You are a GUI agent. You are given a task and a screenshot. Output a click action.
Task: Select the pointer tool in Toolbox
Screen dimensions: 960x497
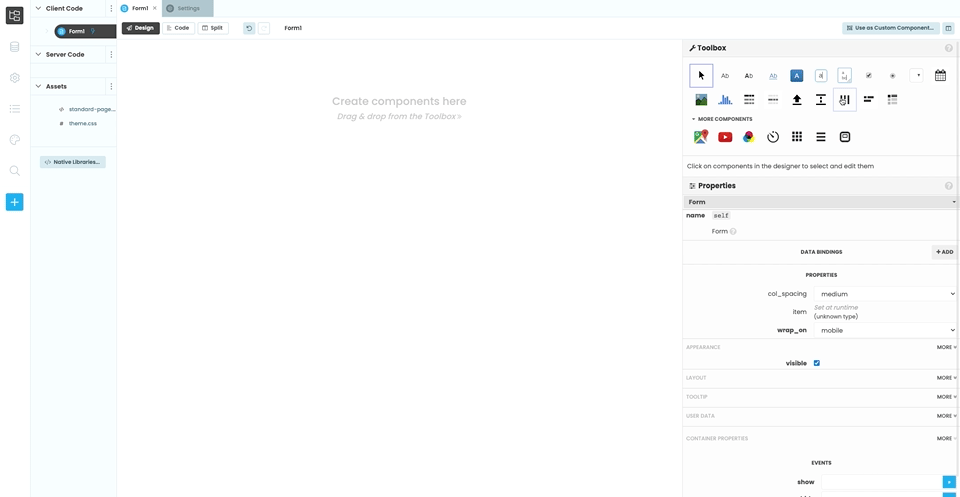701,76
